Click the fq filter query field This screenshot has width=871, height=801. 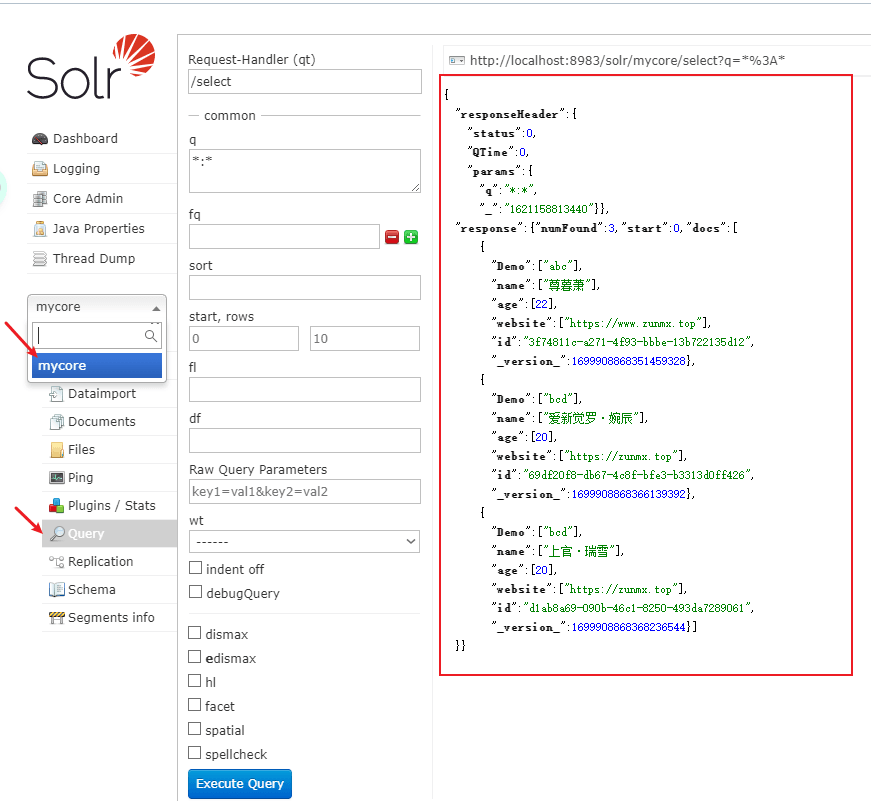tap(284, 237)
